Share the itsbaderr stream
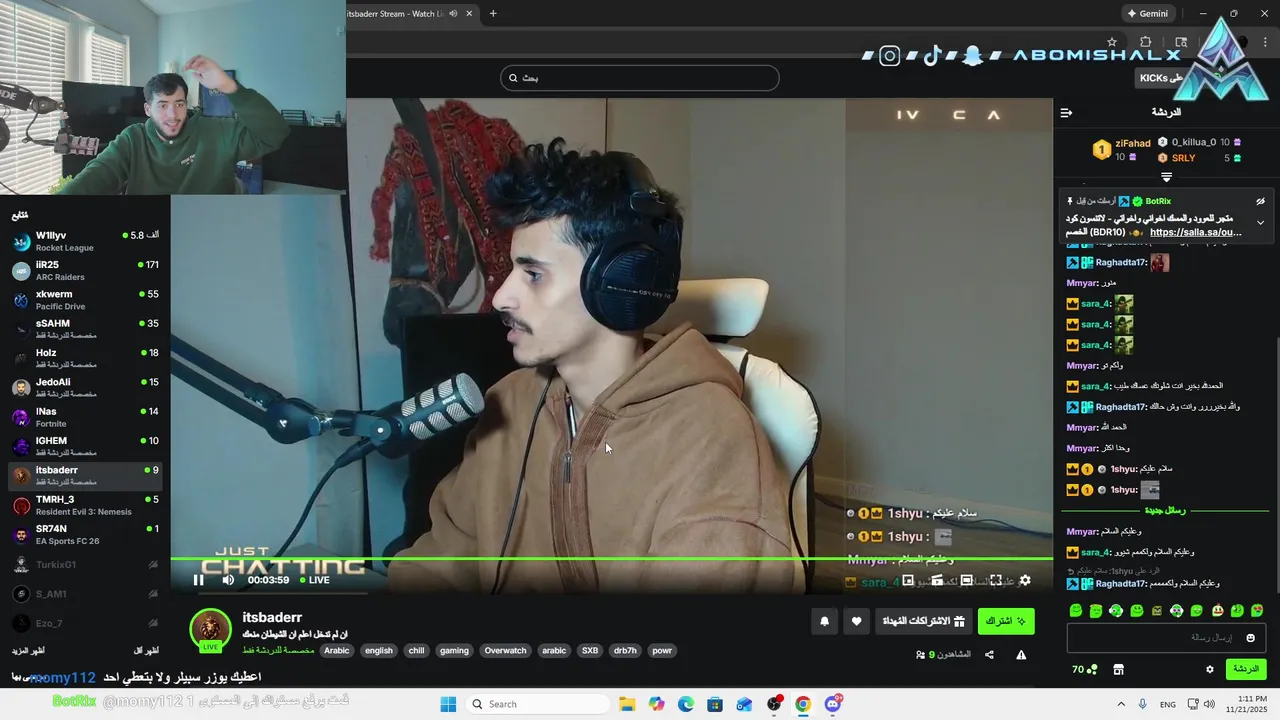Screen dimensions: 1280x720 click(989, 655)
